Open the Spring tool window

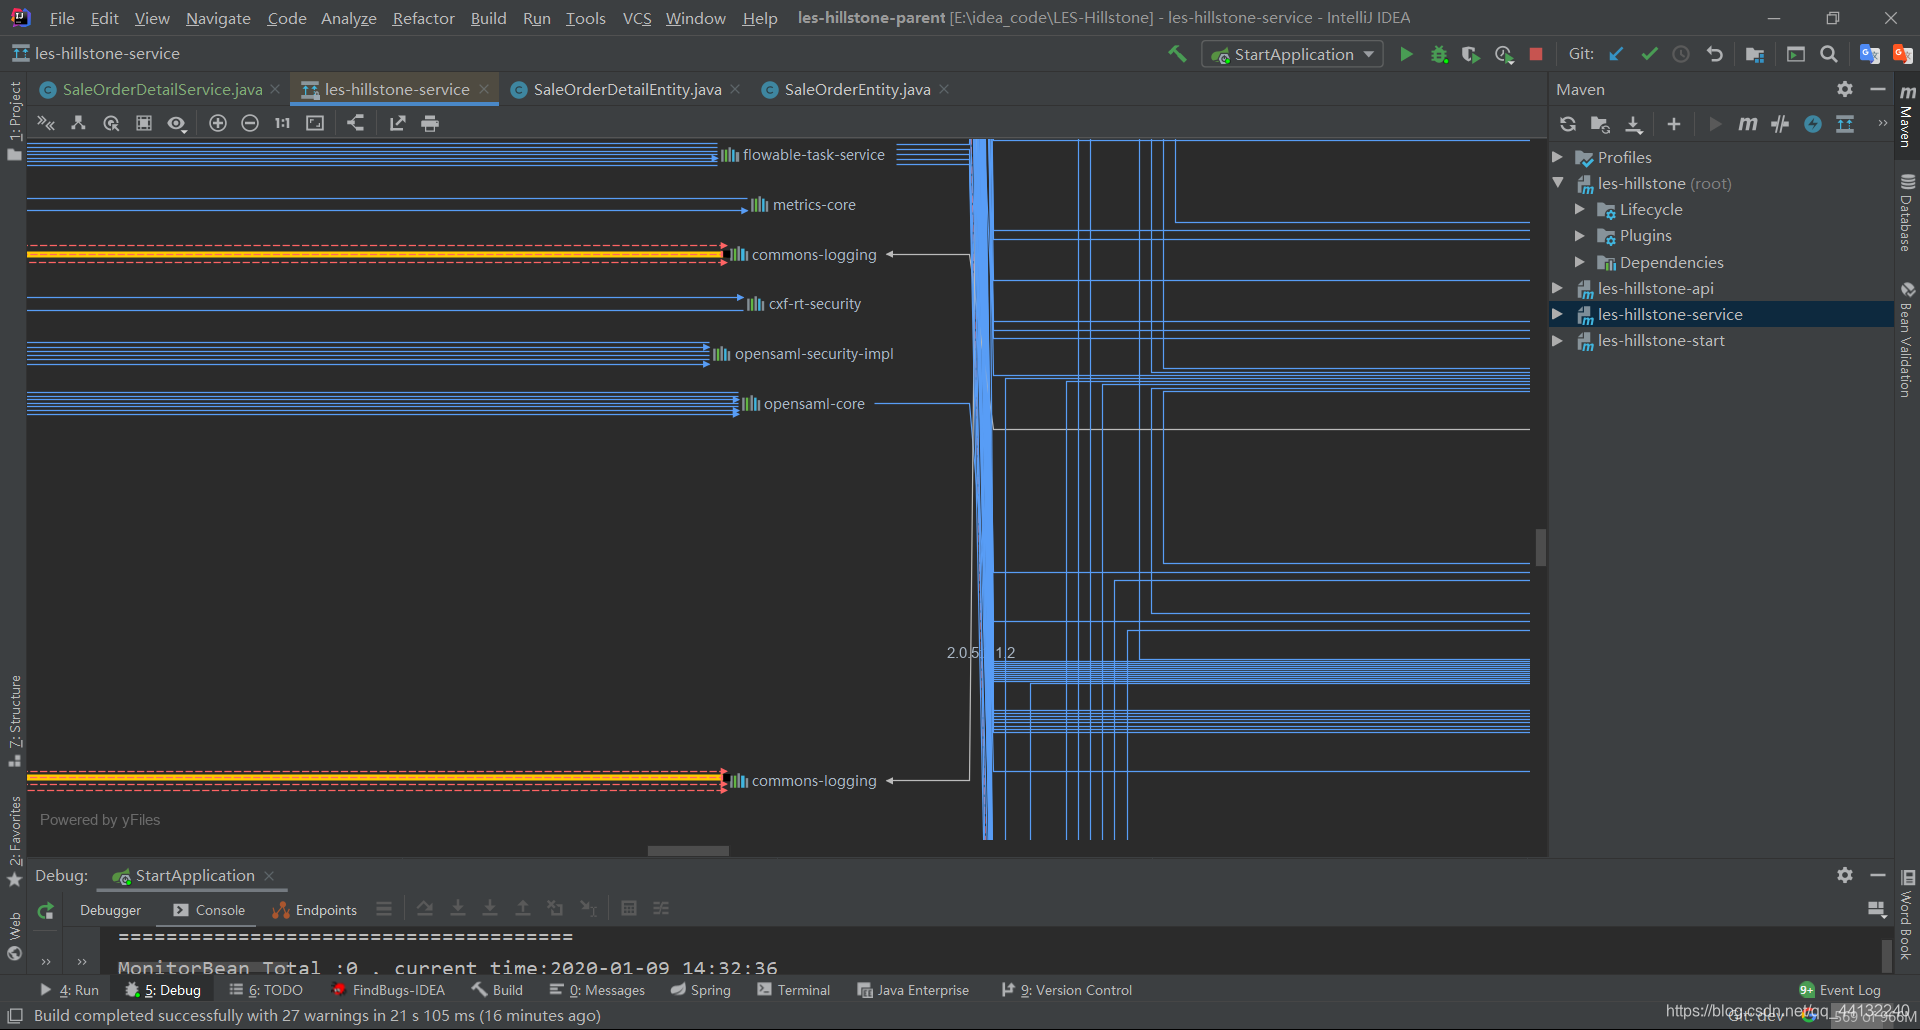pos(701,990)
